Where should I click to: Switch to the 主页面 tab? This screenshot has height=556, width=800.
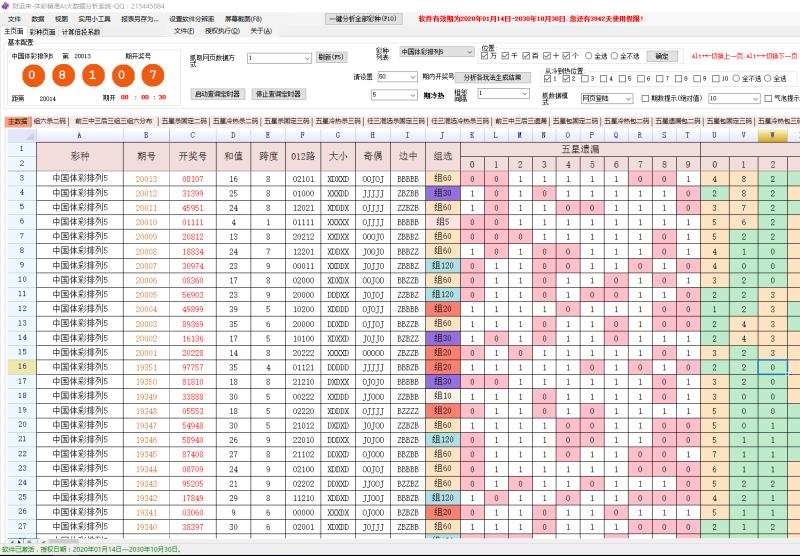[14, 32]
